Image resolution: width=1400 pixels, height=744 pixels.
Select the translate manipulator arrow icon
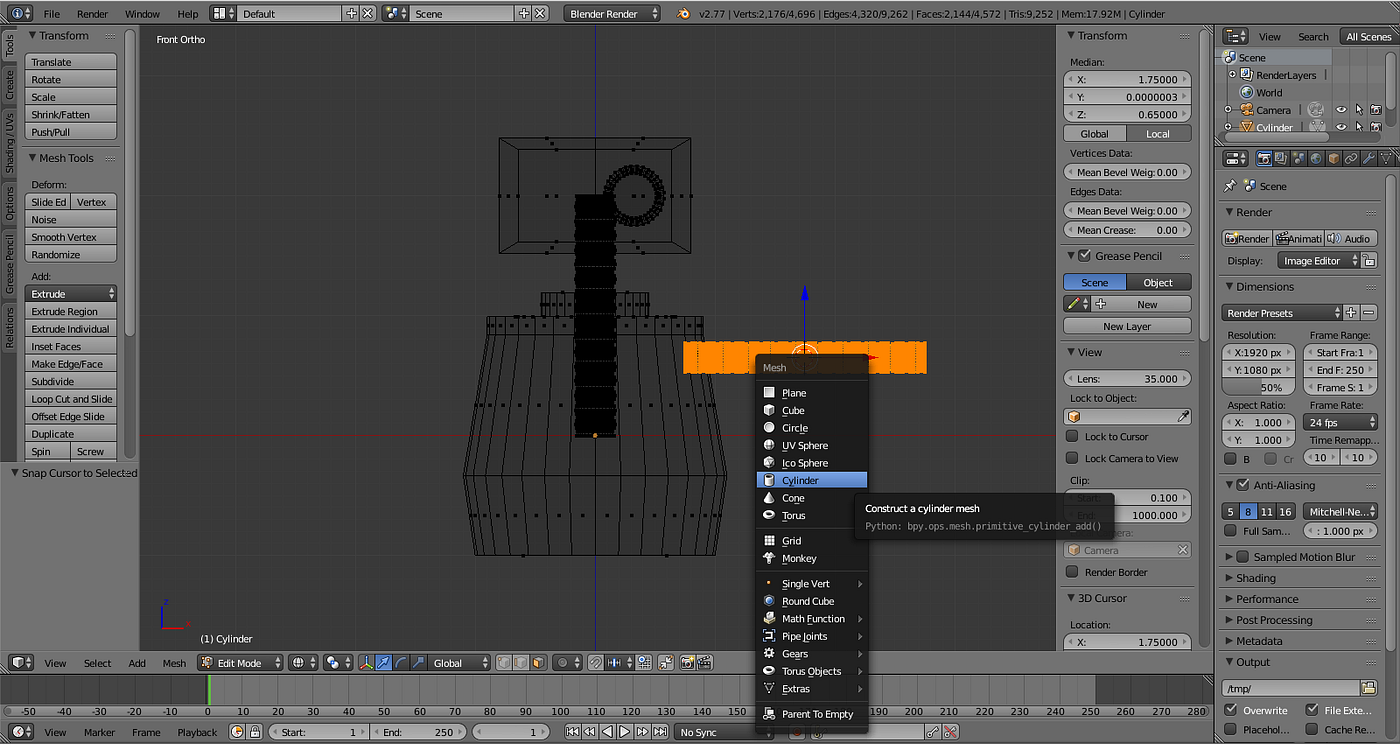coord(383,662)
